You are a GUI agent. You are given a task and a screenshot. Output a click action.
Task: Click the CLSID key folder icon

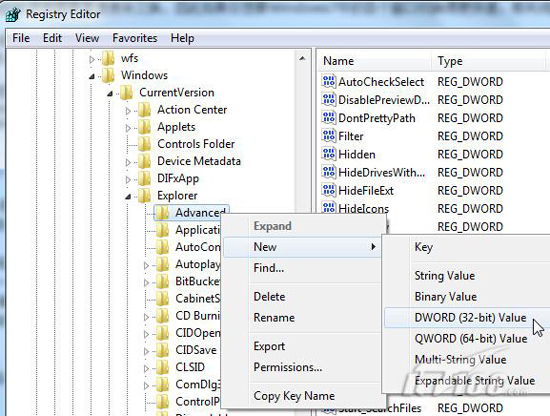(162, 367)
